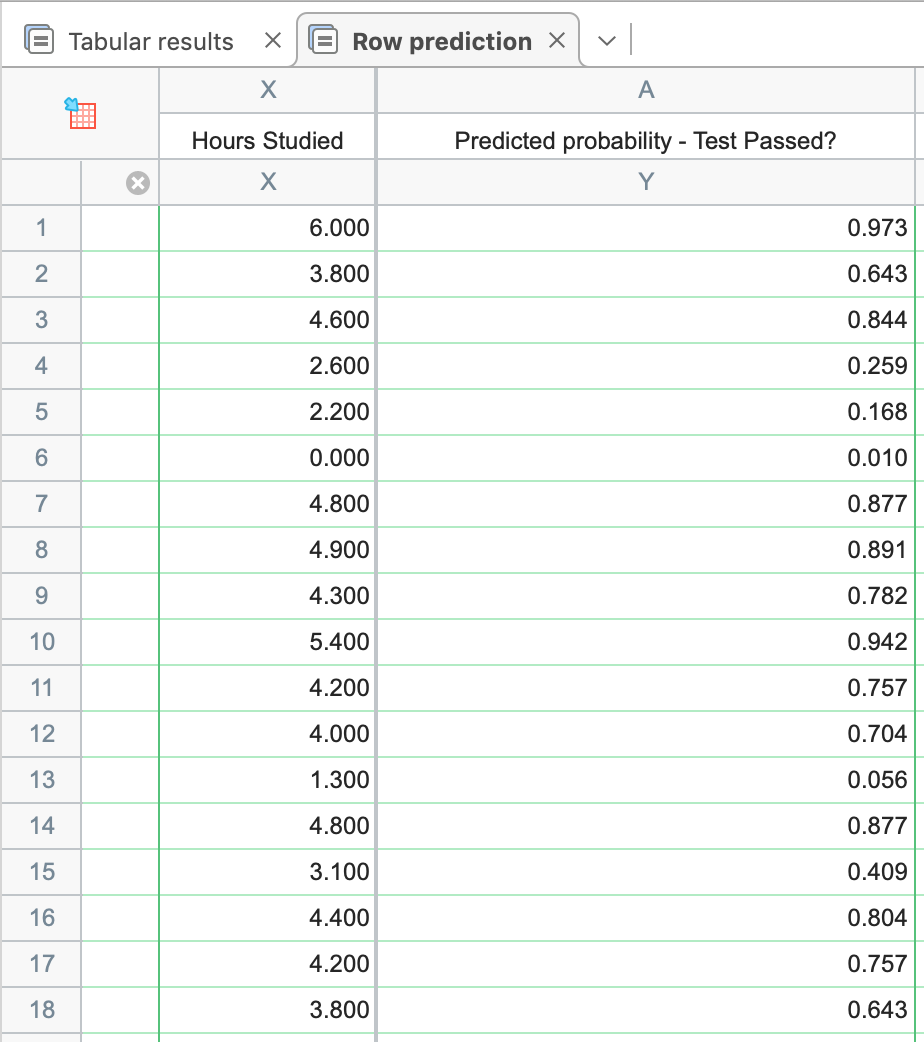Viewport: 924px width, 1042px height.
Task: Click the 1.300 hours cell in row 13
Action: point(267,780)
